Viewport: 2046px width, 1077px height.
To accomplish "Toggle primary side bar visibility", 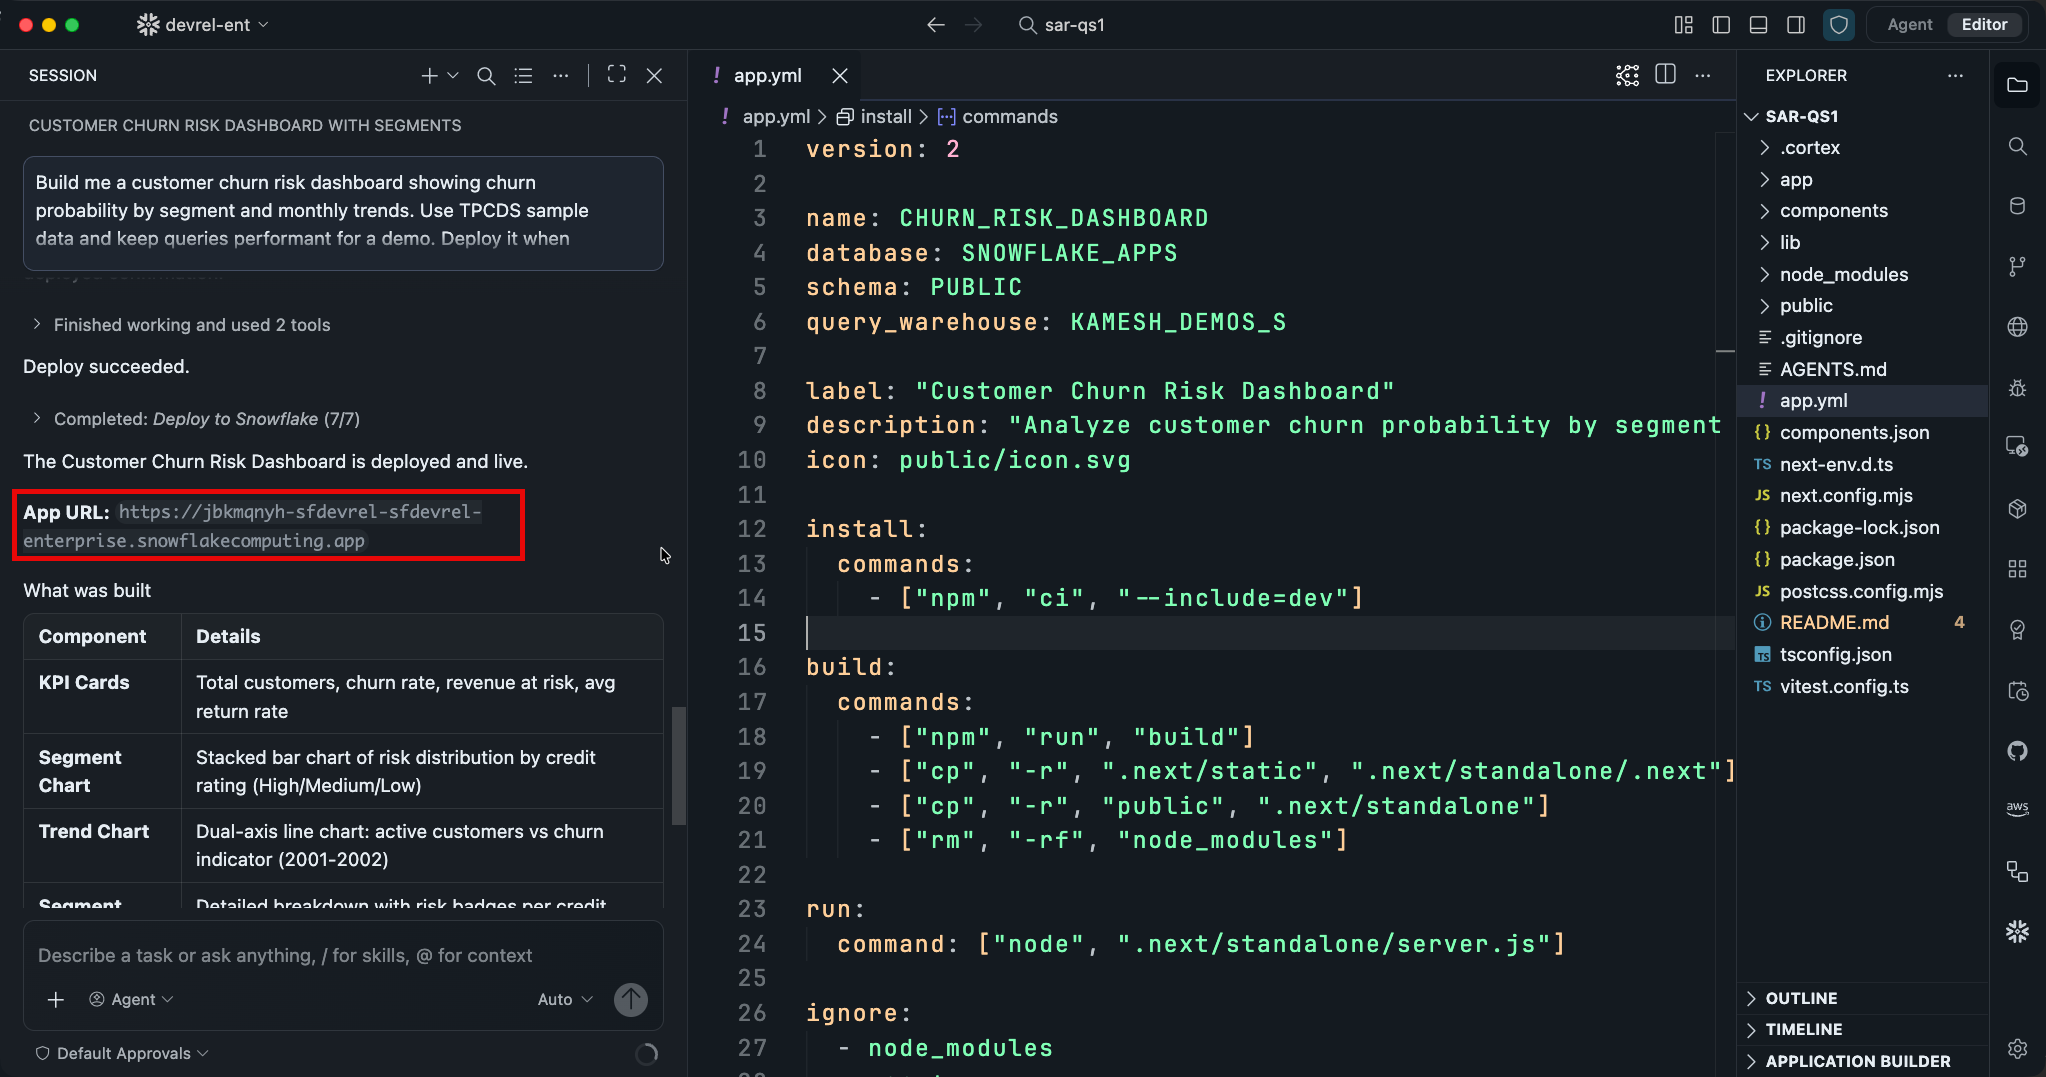I will [x=1721, y=25].
